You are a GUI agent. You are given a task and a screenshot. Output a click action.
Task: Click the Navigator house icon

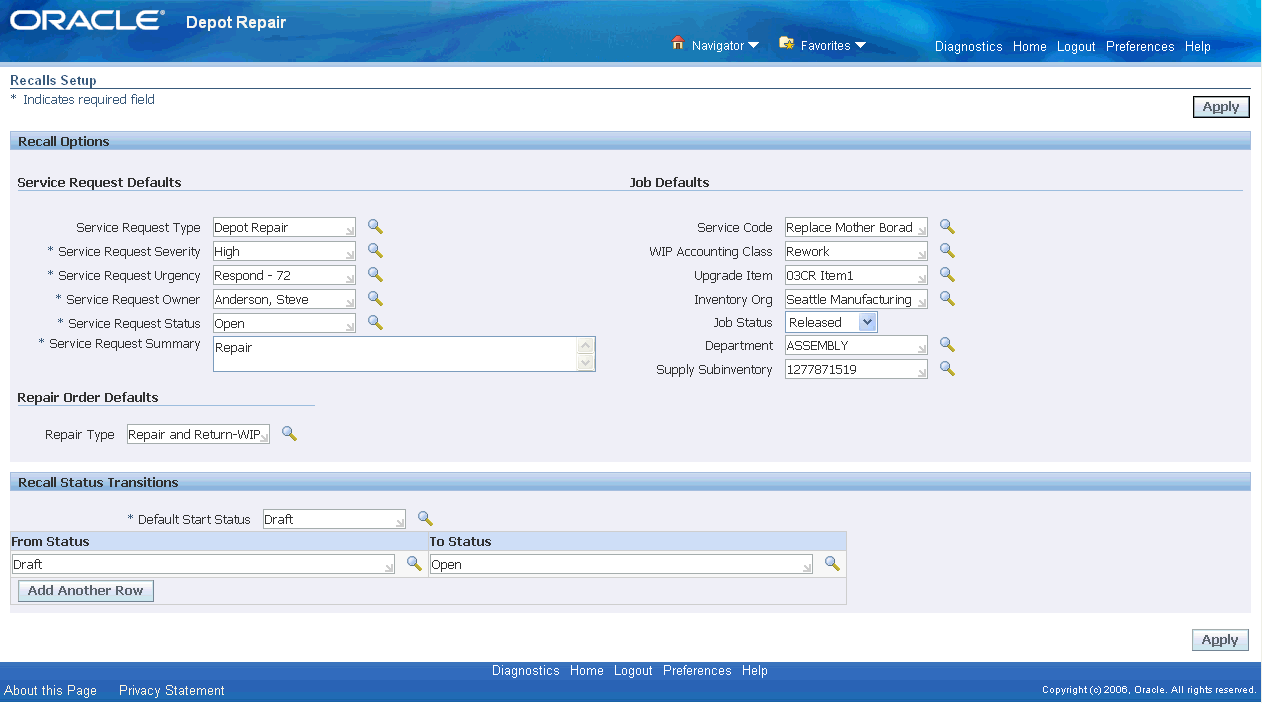(678, 44)
